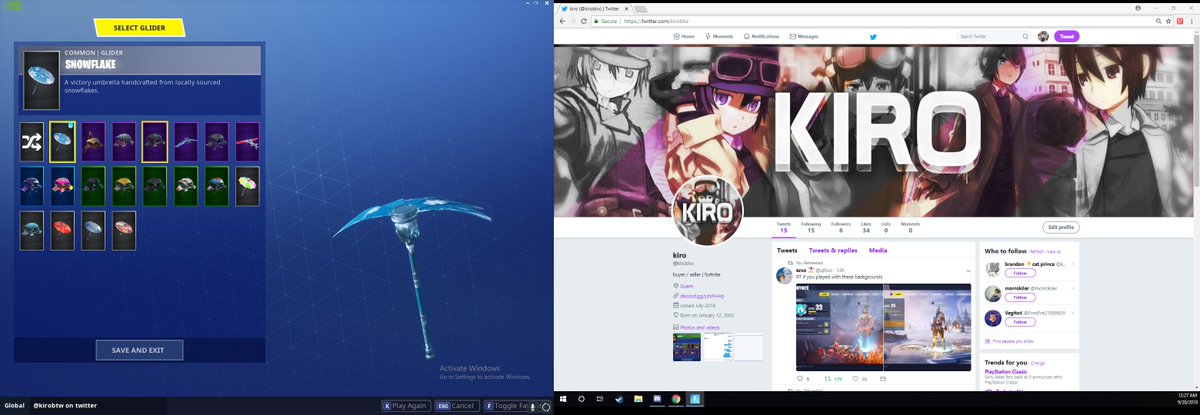Select the yellow uncommon glider in green row

[125, 185]
